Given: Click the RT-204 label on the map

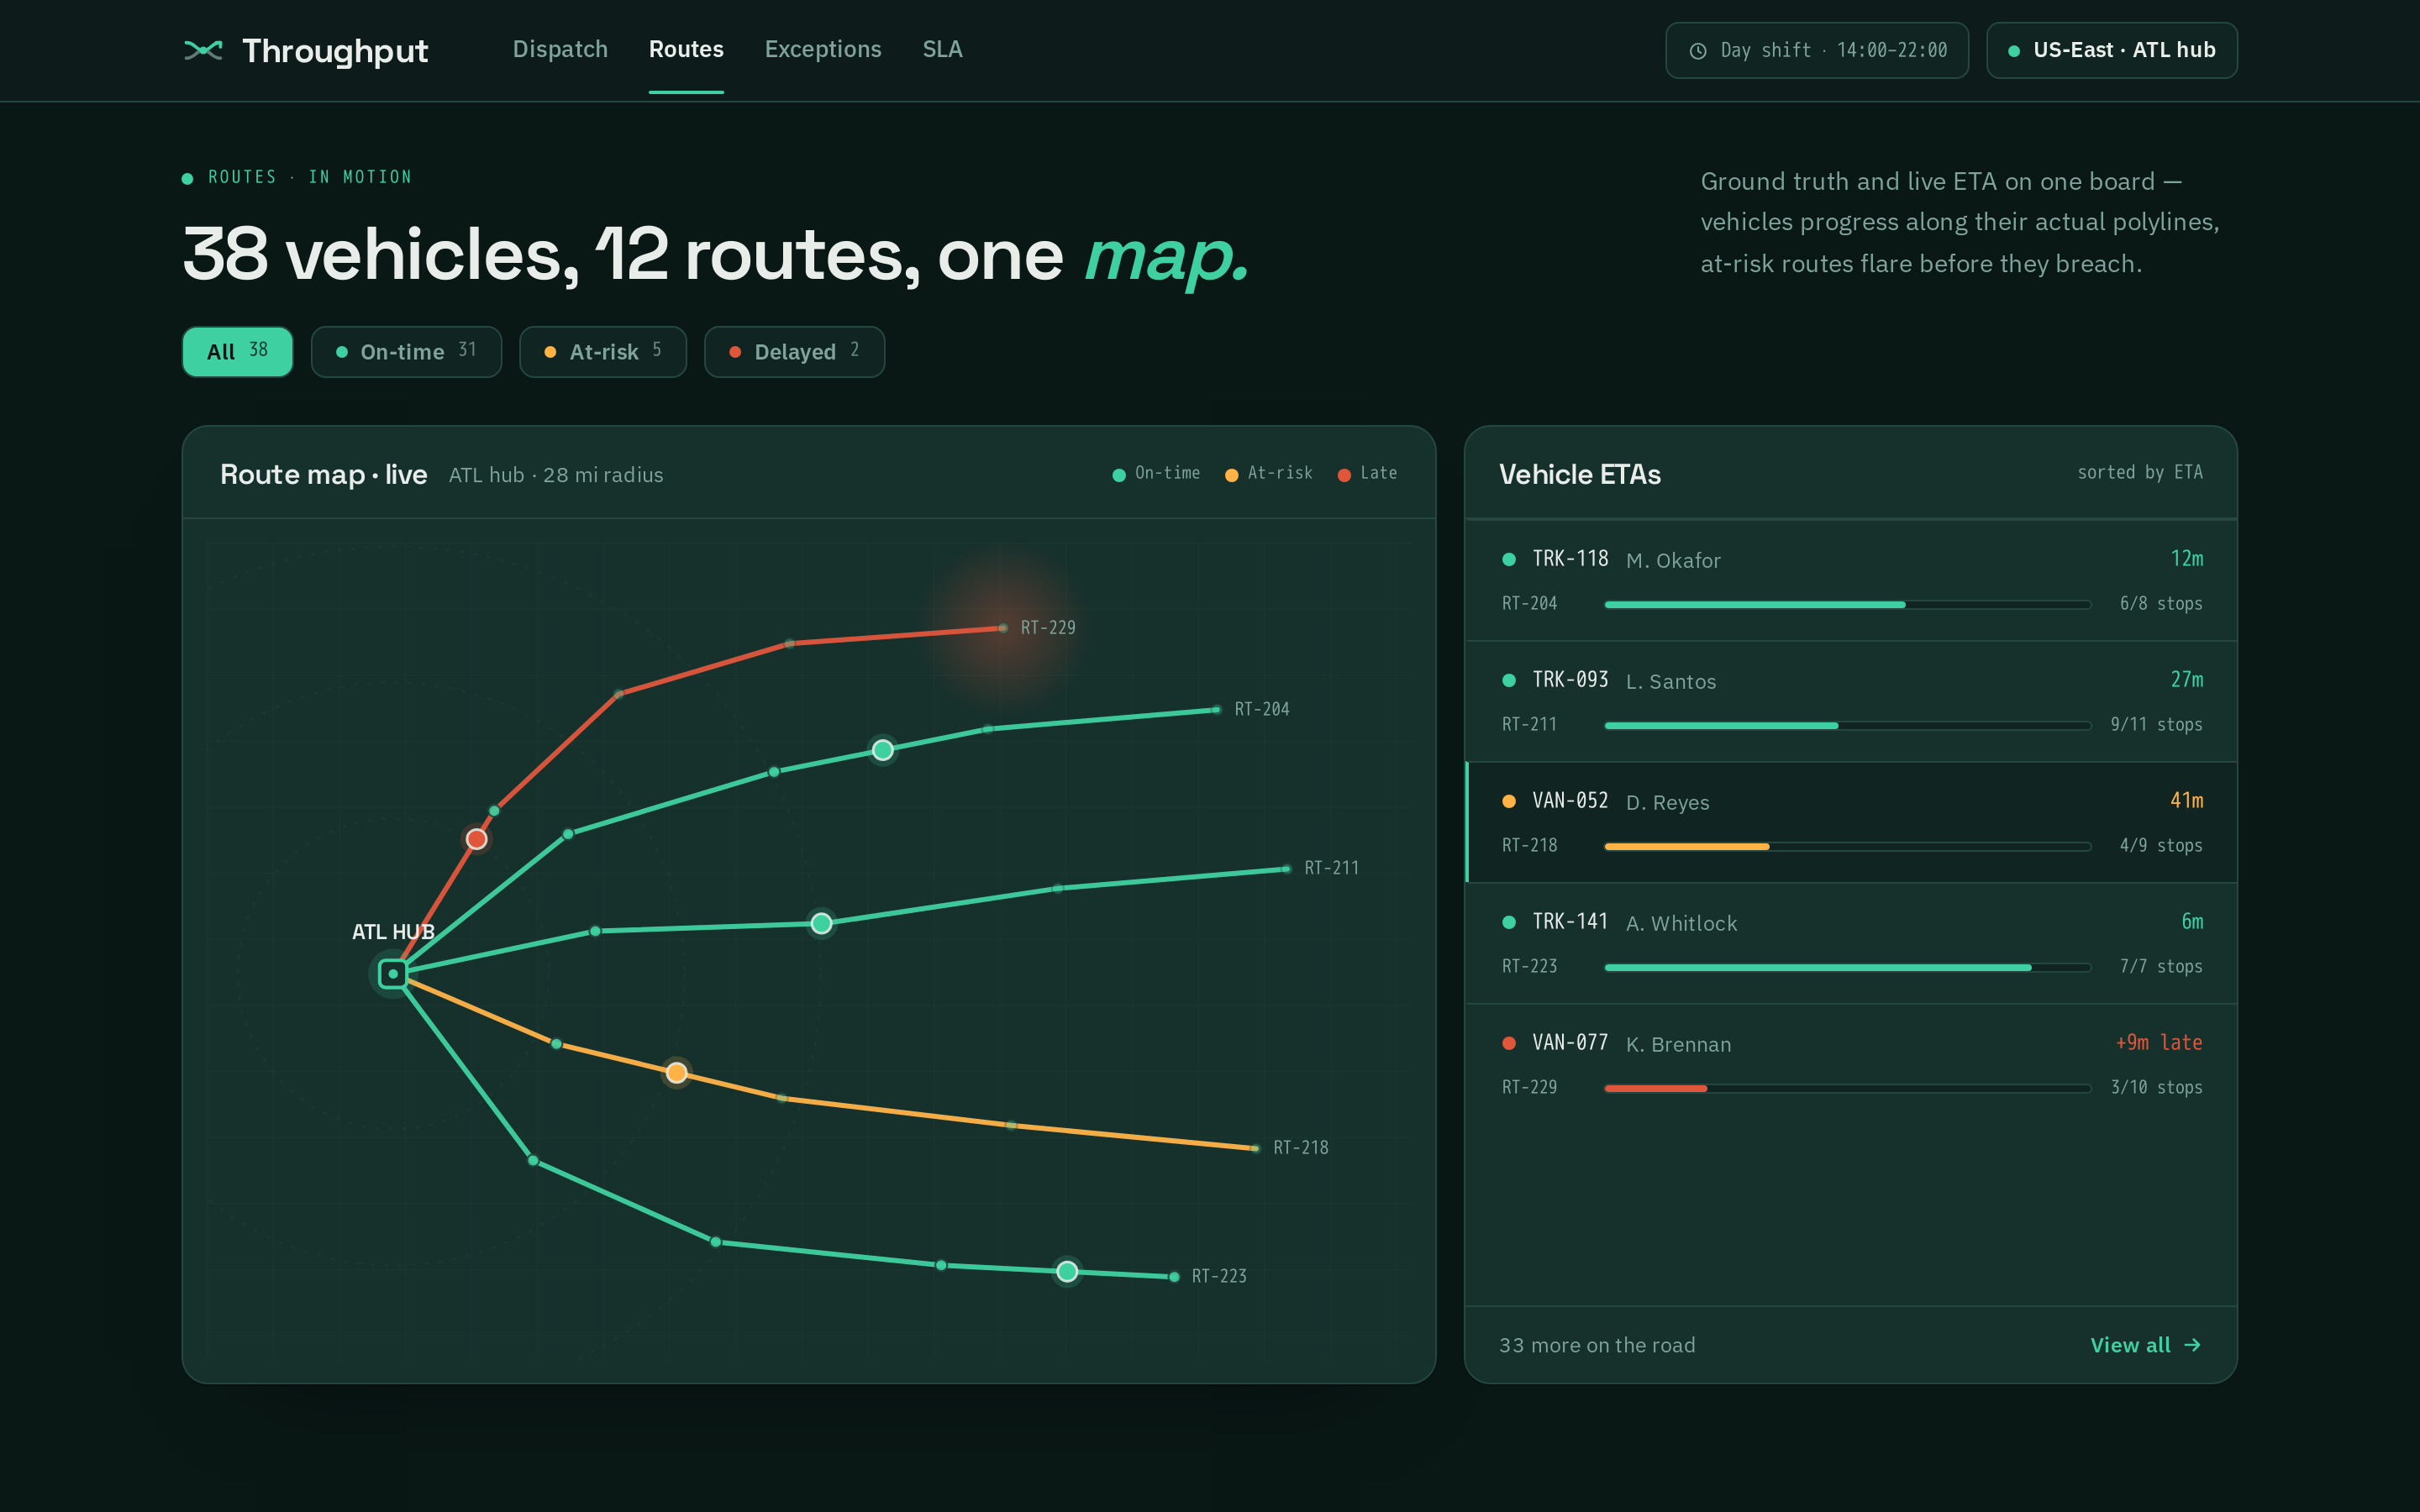Looking at the screenshot, I should click(1262, 709).
